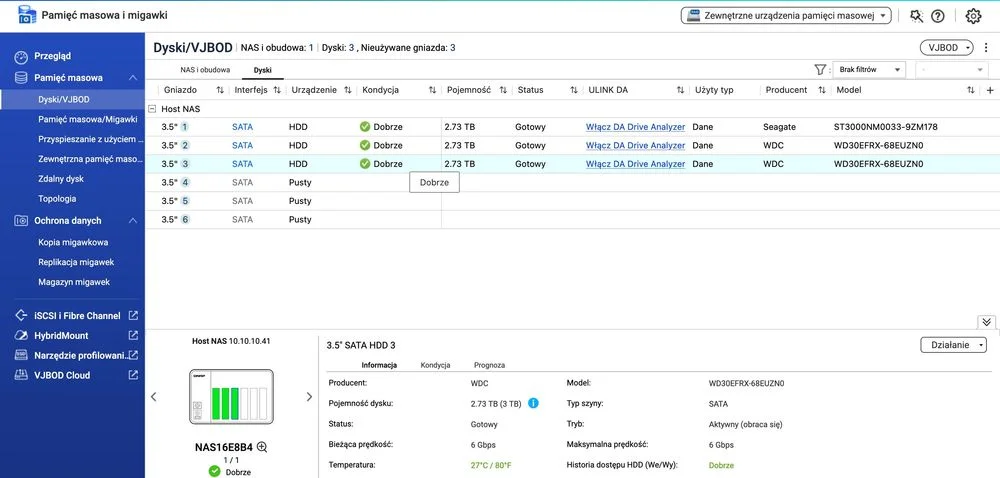Sort by Pojemność column arrows
Screen dimensions: 1000x478
pyautogui.click(x=503, y=91)
